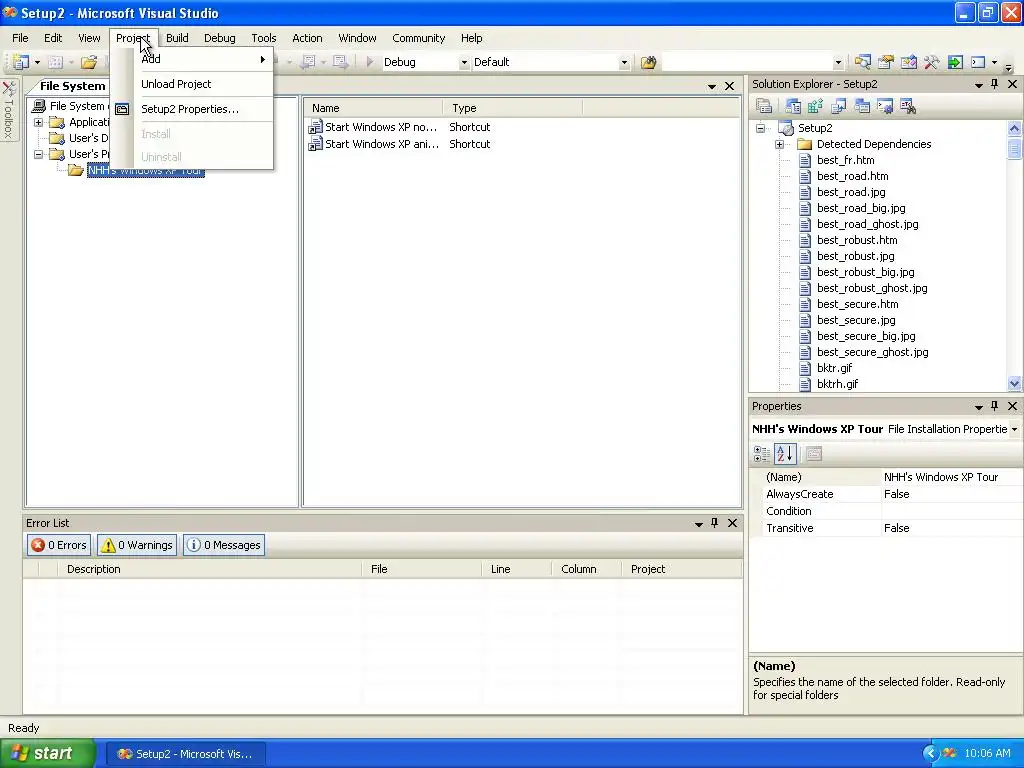Click the Setup2 taskbar button

(x=185, y=754)
